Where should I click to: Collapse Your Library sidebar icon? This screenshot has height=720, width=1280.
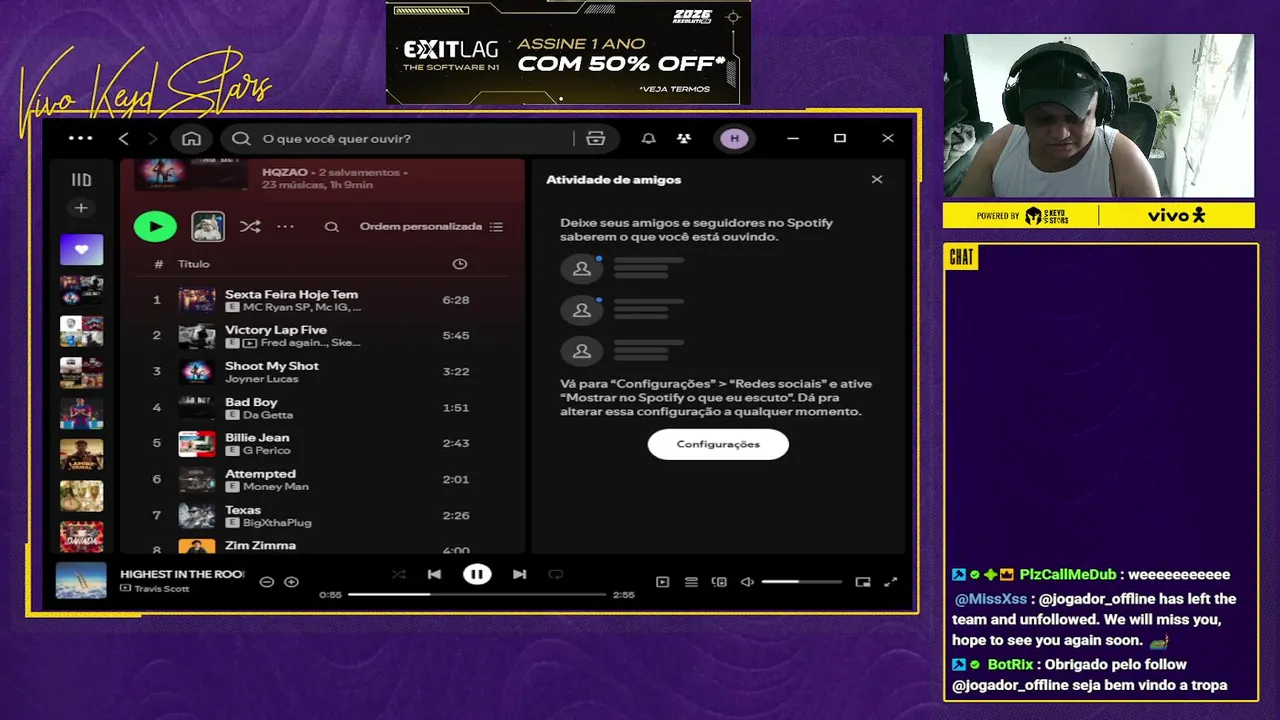[x=81, y=180]
